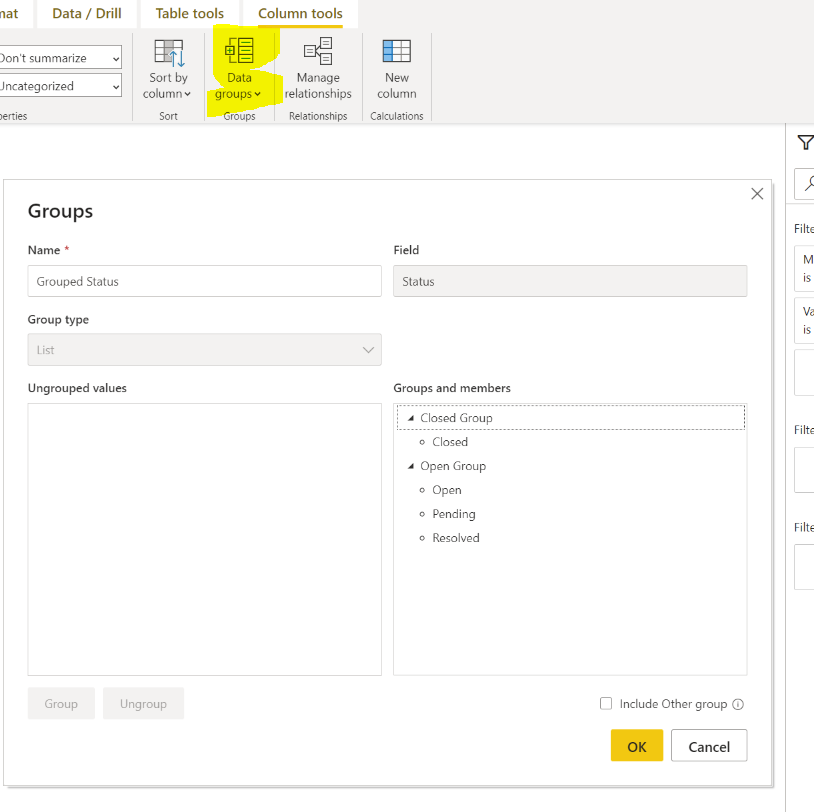The height and width of the screenshot is (812, 814).
Task: Click the Field box showing Status
Action: (570, 281)
